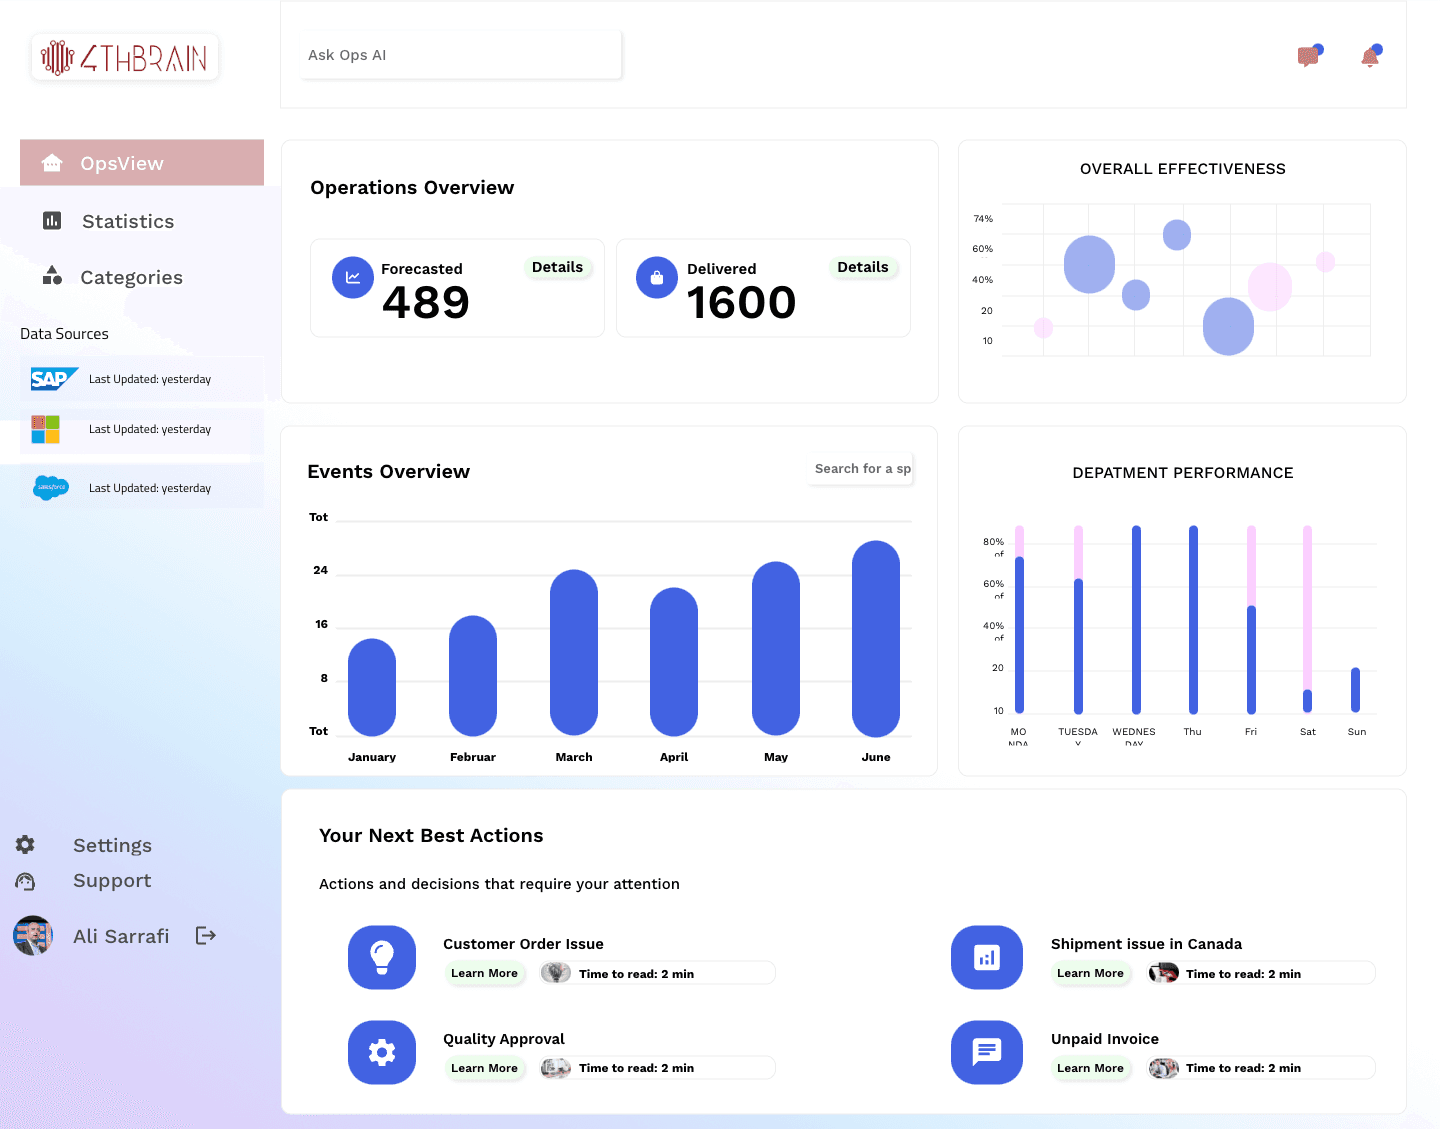Open the notifications bell icon
This screenshot has width=1440, height=1129.
pyautogui.click(x=1371, y=56)
